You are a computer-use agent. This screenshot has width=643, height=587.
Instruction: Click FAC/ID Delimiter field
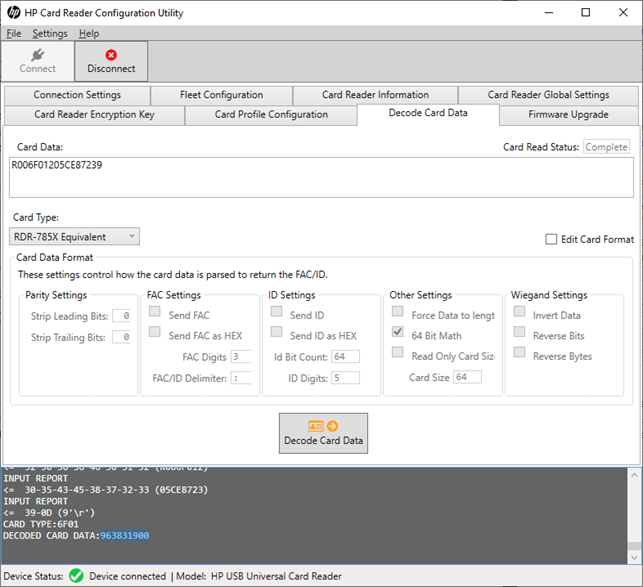pos(241,378)
